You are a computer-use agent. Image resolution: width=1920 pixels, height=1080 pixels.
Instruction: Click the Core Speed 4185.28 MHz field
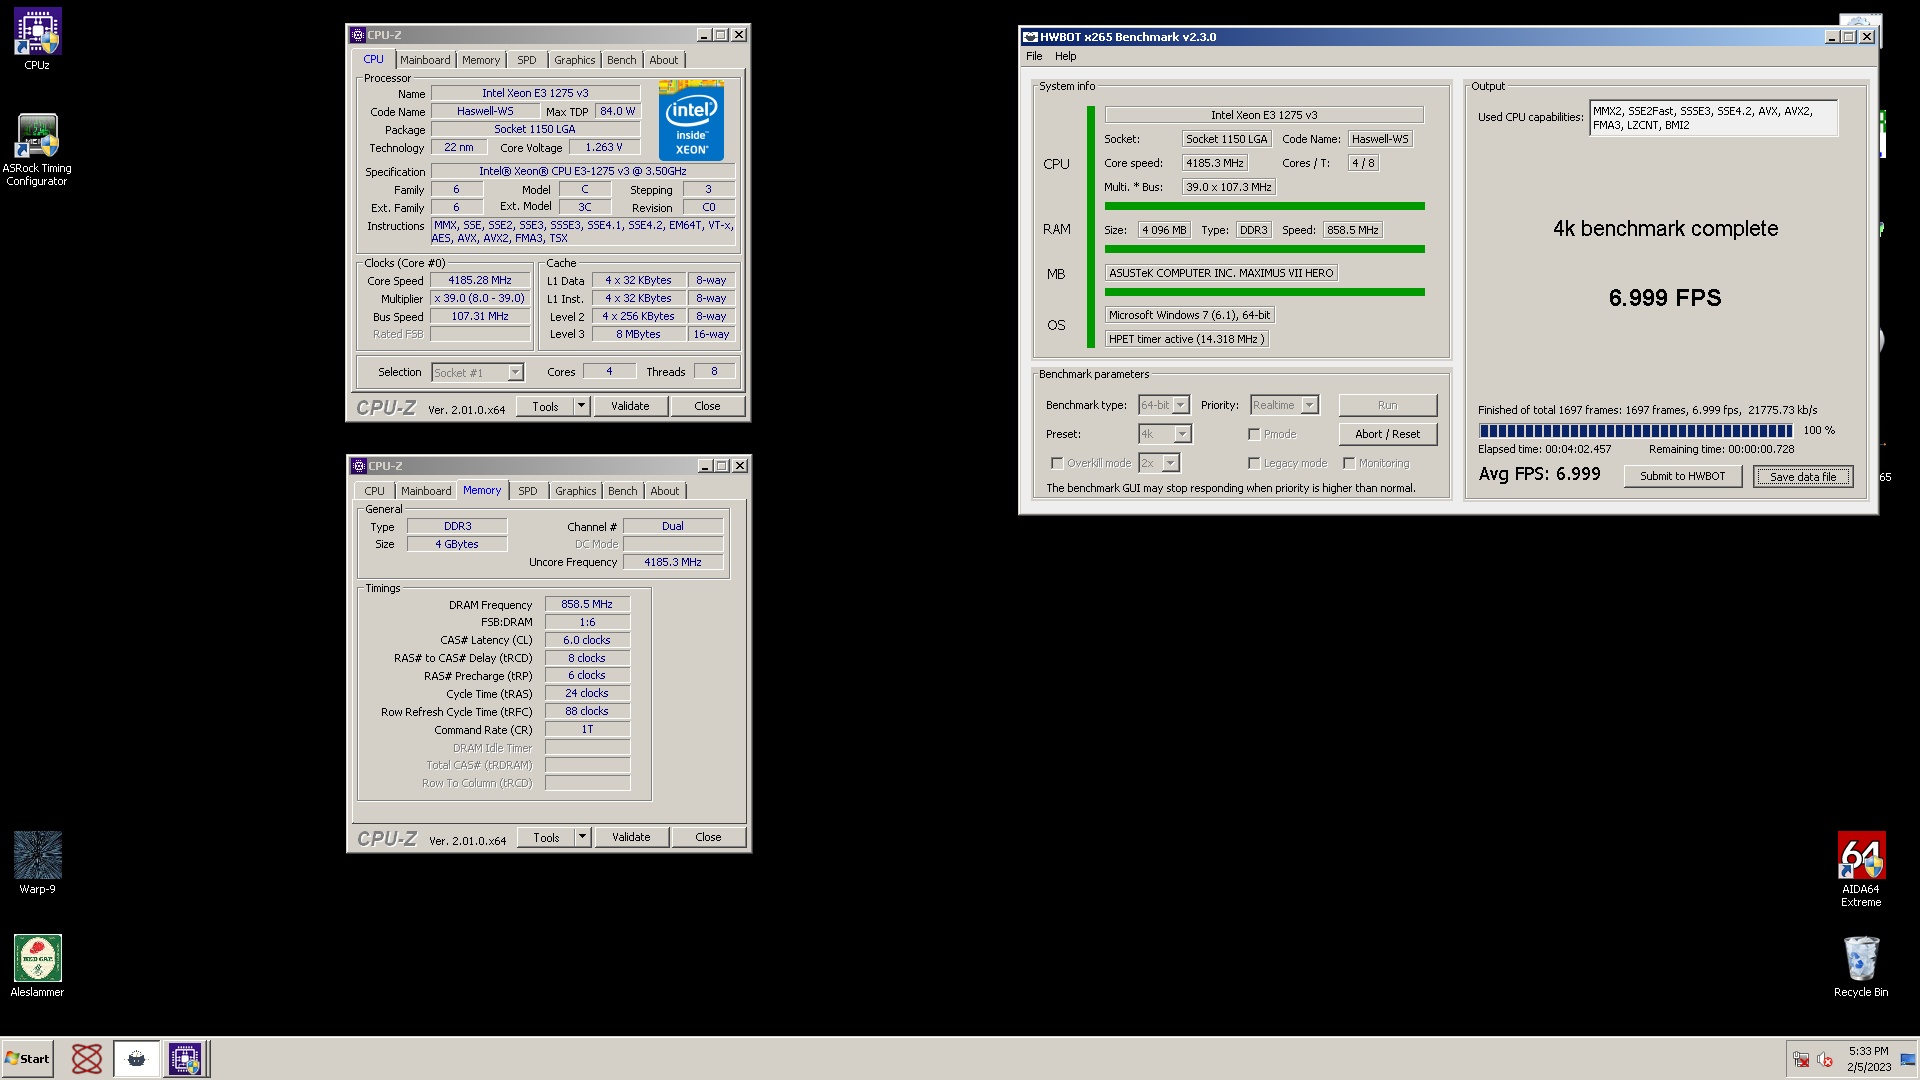click(480, 281)
